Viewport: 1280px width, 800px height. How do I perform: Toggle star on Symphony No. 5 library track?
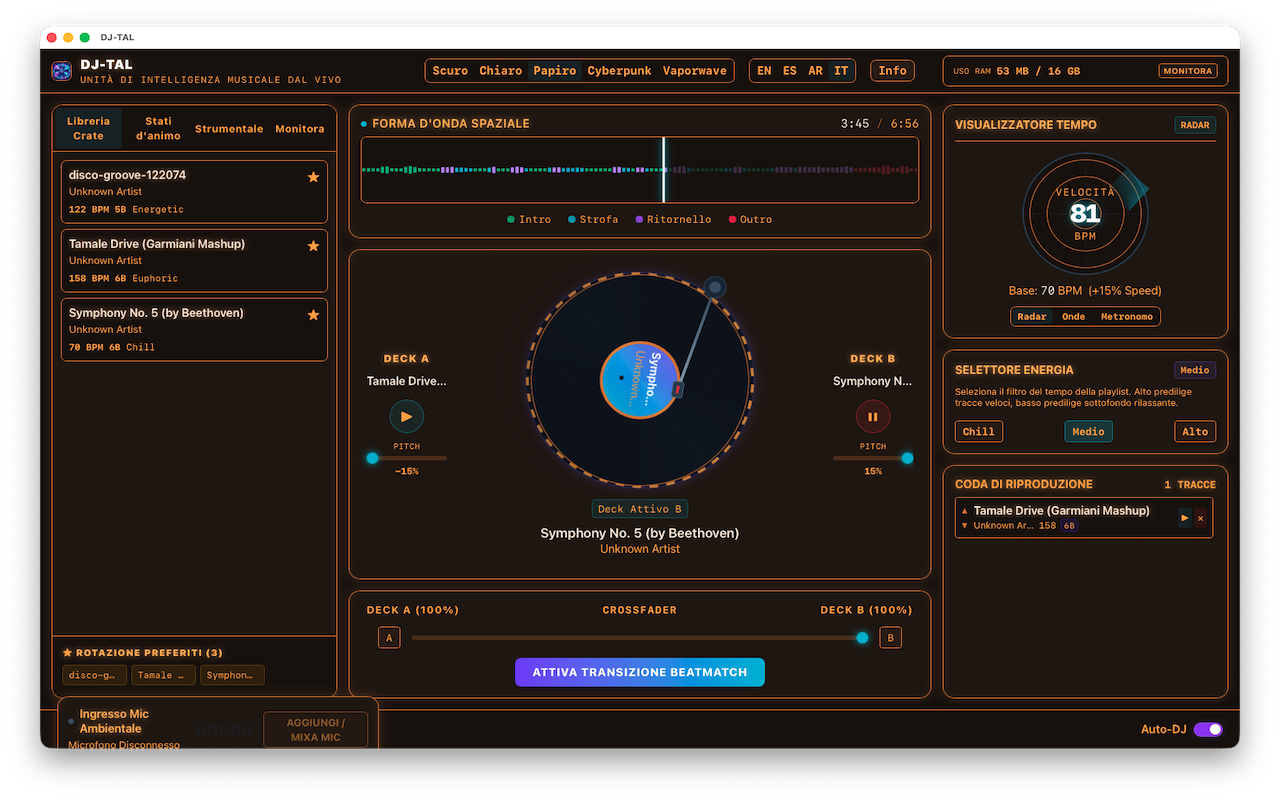(313, 315)
